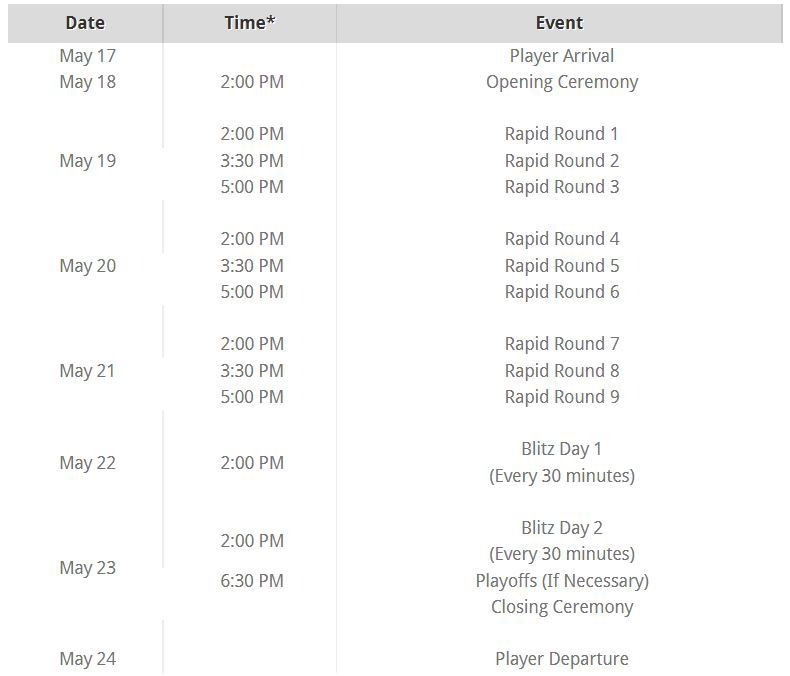Select the Player Departure event
Image resolution: width=790 pixels, height=676 pixels.
(x=562, y=659)
